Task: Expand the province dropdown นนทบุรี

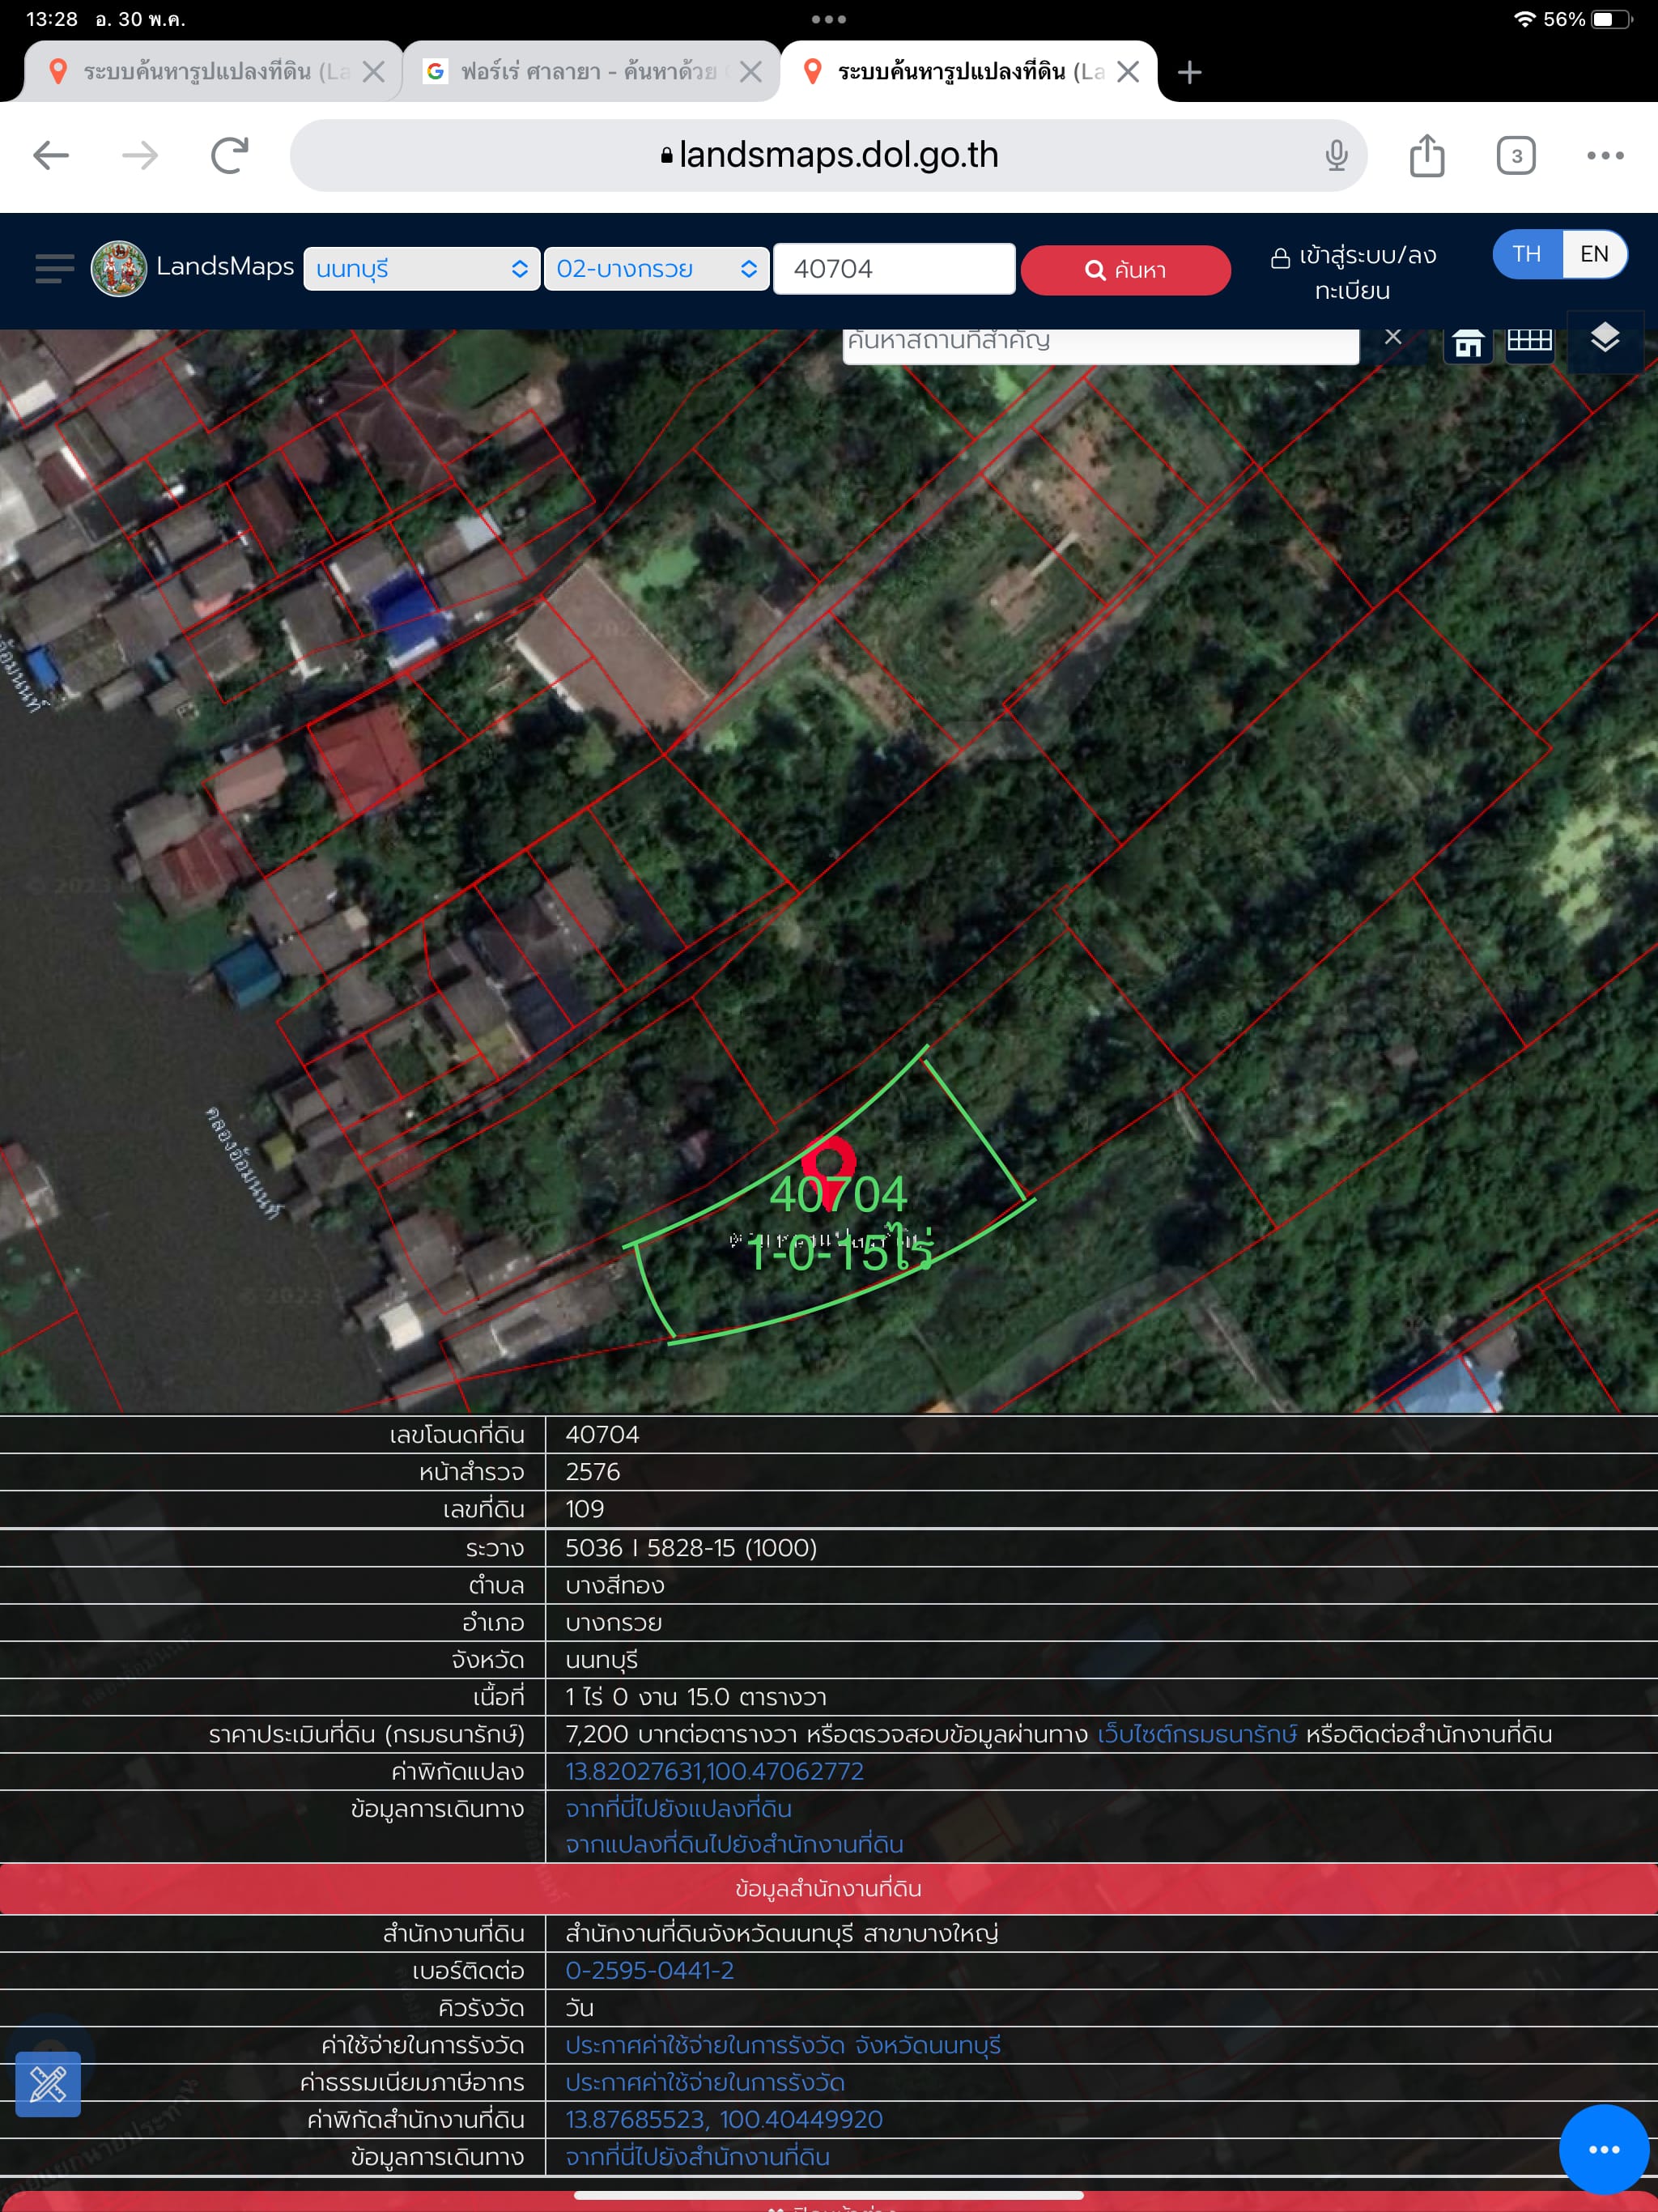Action: (x=421, y=269)
